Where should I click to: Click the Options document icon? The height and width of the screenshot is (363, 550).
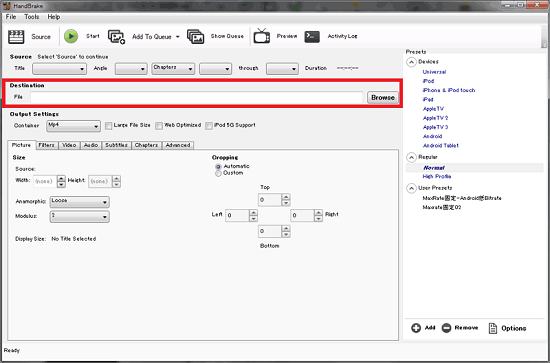click(493, 328)
